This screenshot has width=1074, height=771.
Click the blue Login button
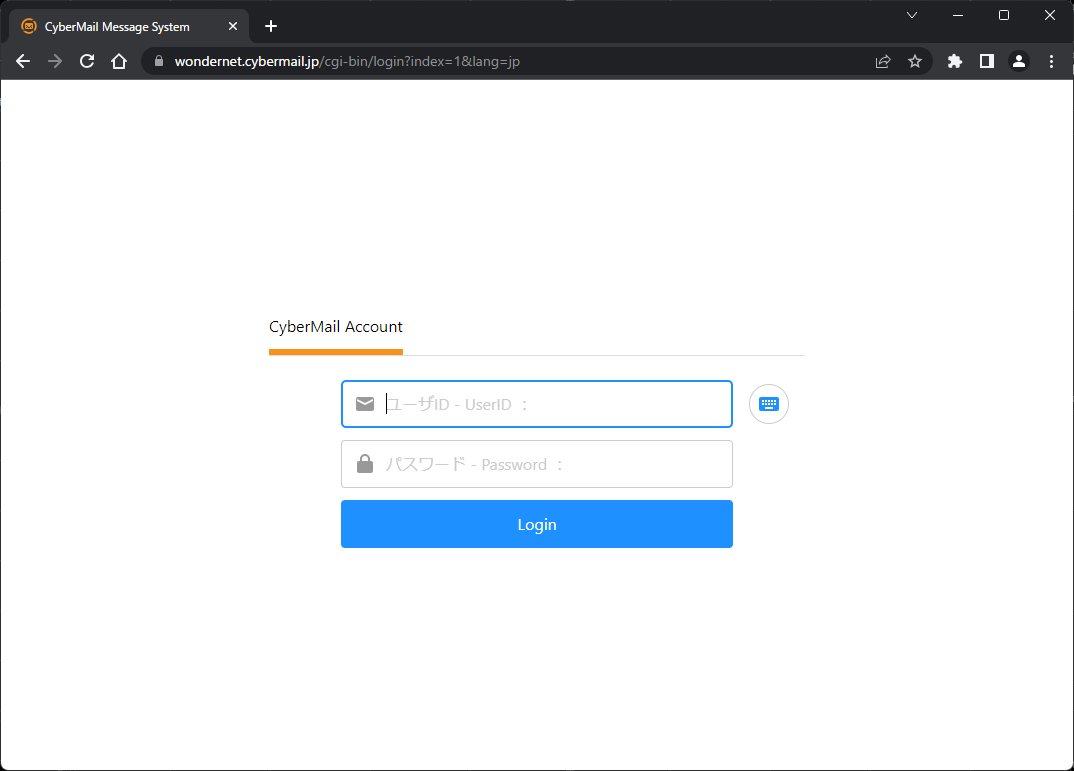coord(537,524)
